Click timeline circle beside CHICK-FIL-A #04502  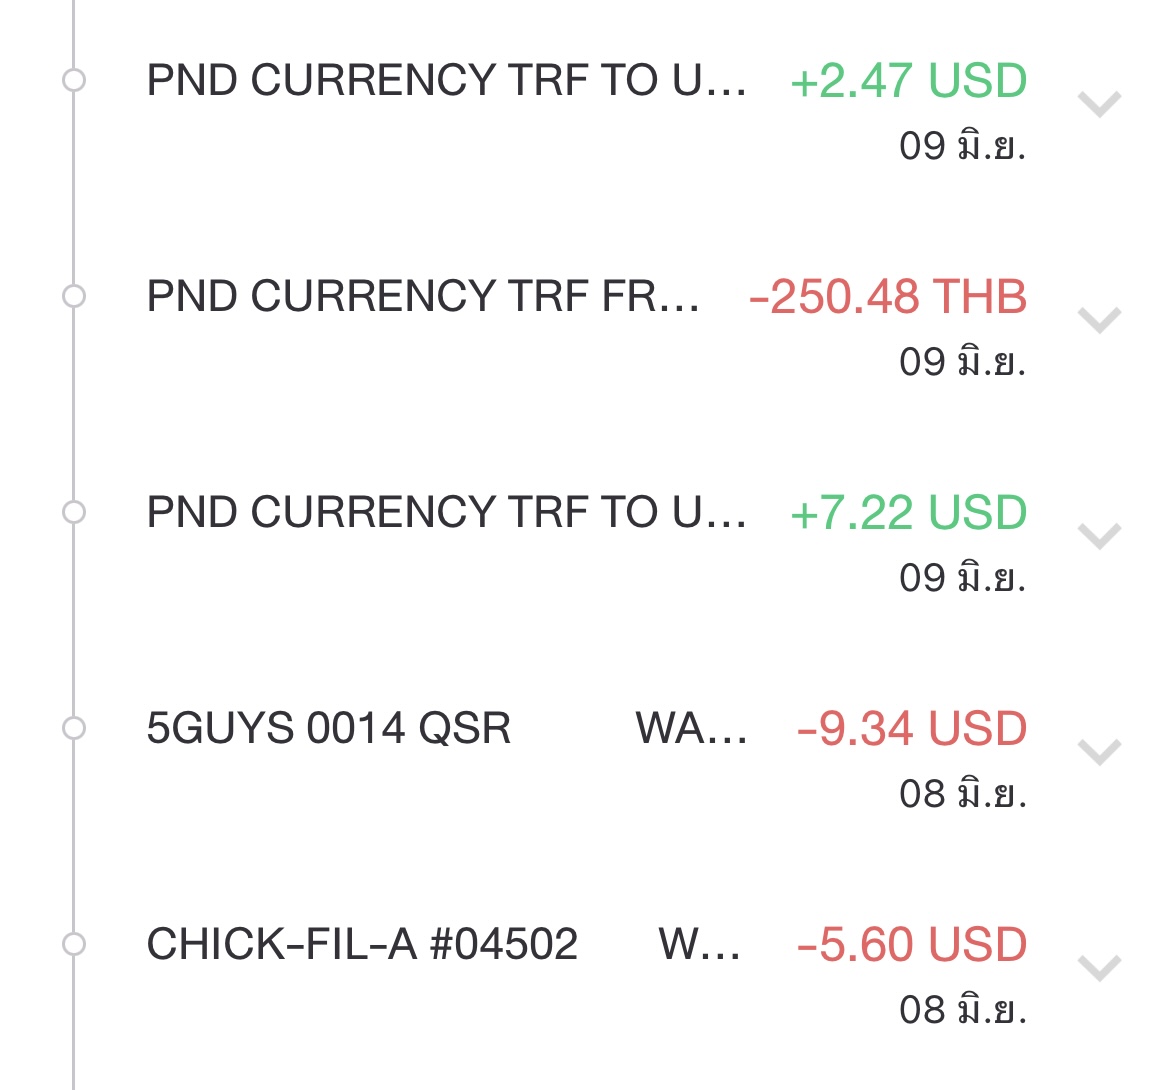coord(74,944)
